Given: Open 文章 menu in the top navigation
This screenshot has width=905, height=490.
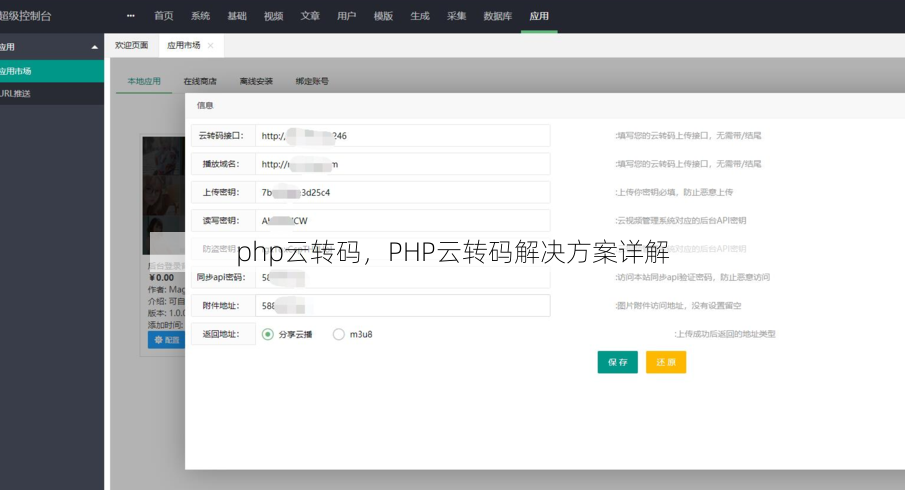Looking at the screenshot, I should (310, 16).
